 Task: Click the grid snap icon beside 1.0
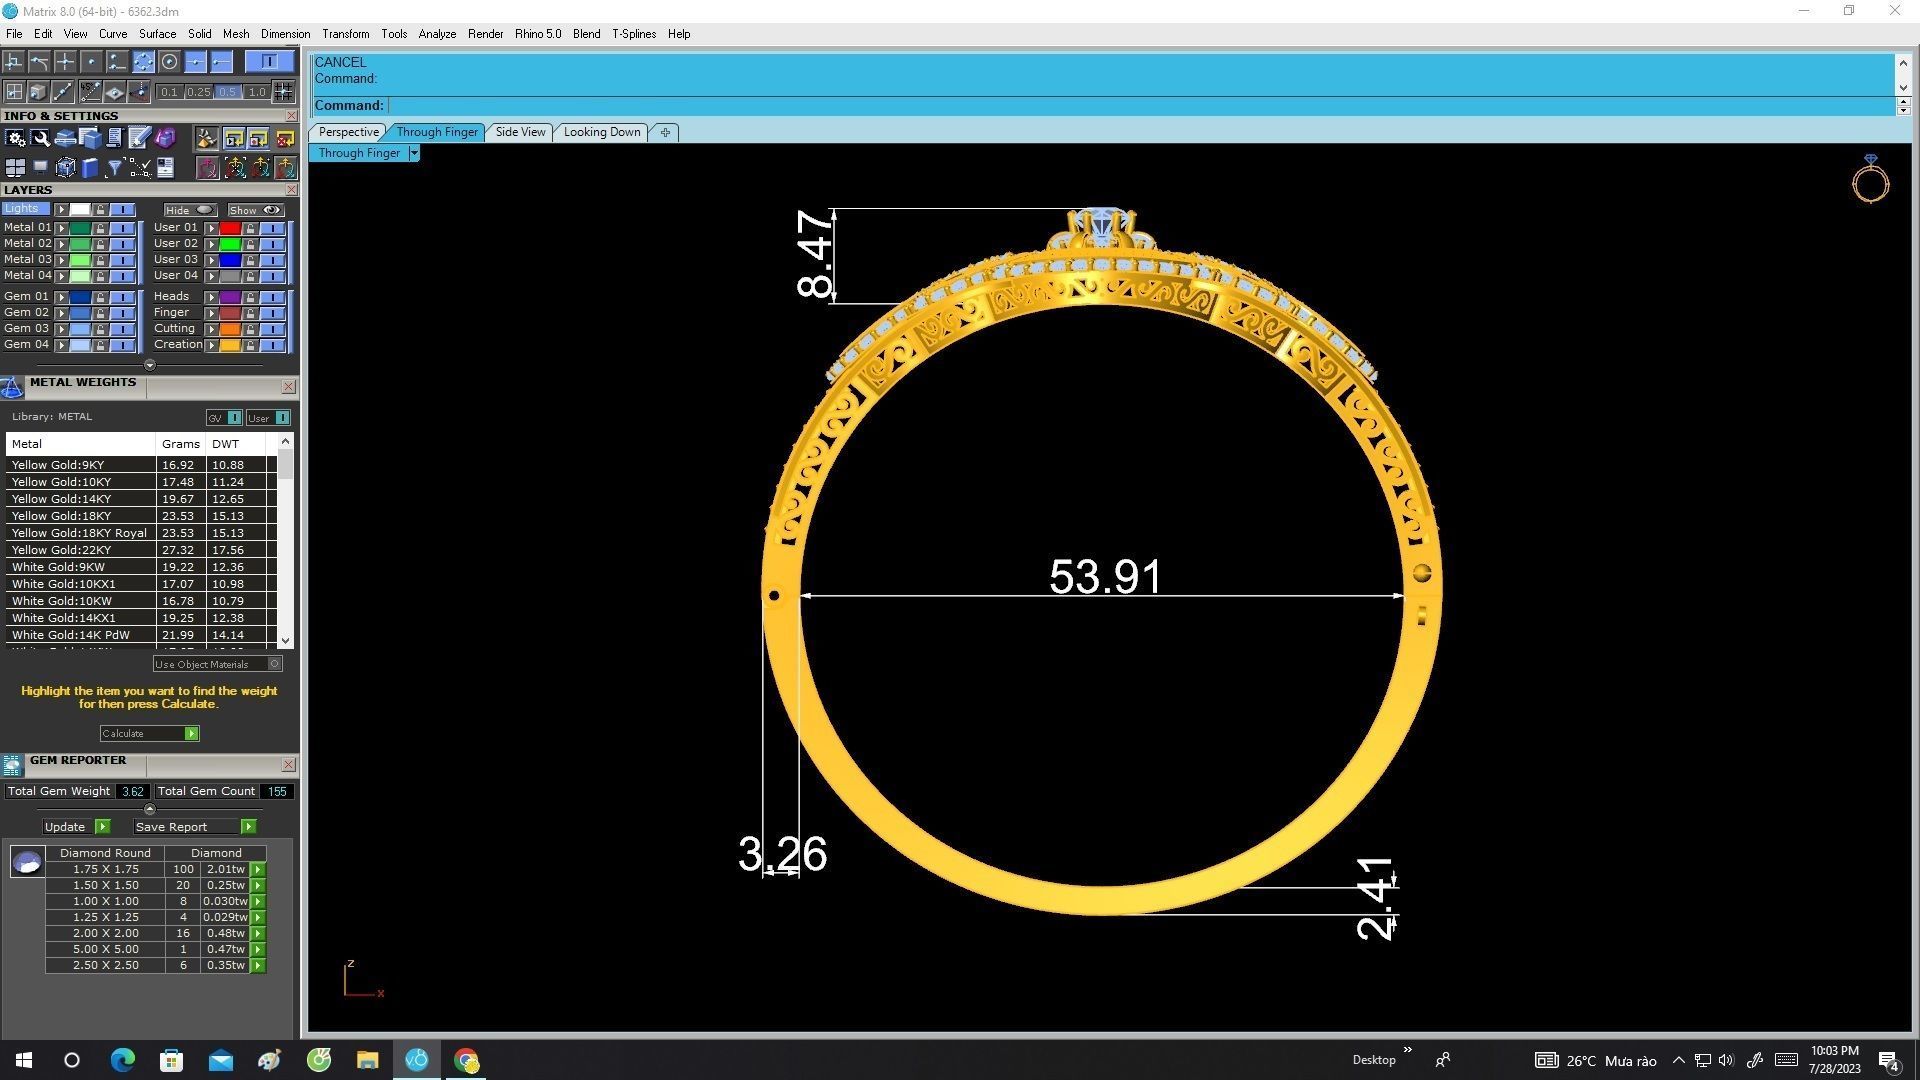pyautogui.click(x=283, y=92)
